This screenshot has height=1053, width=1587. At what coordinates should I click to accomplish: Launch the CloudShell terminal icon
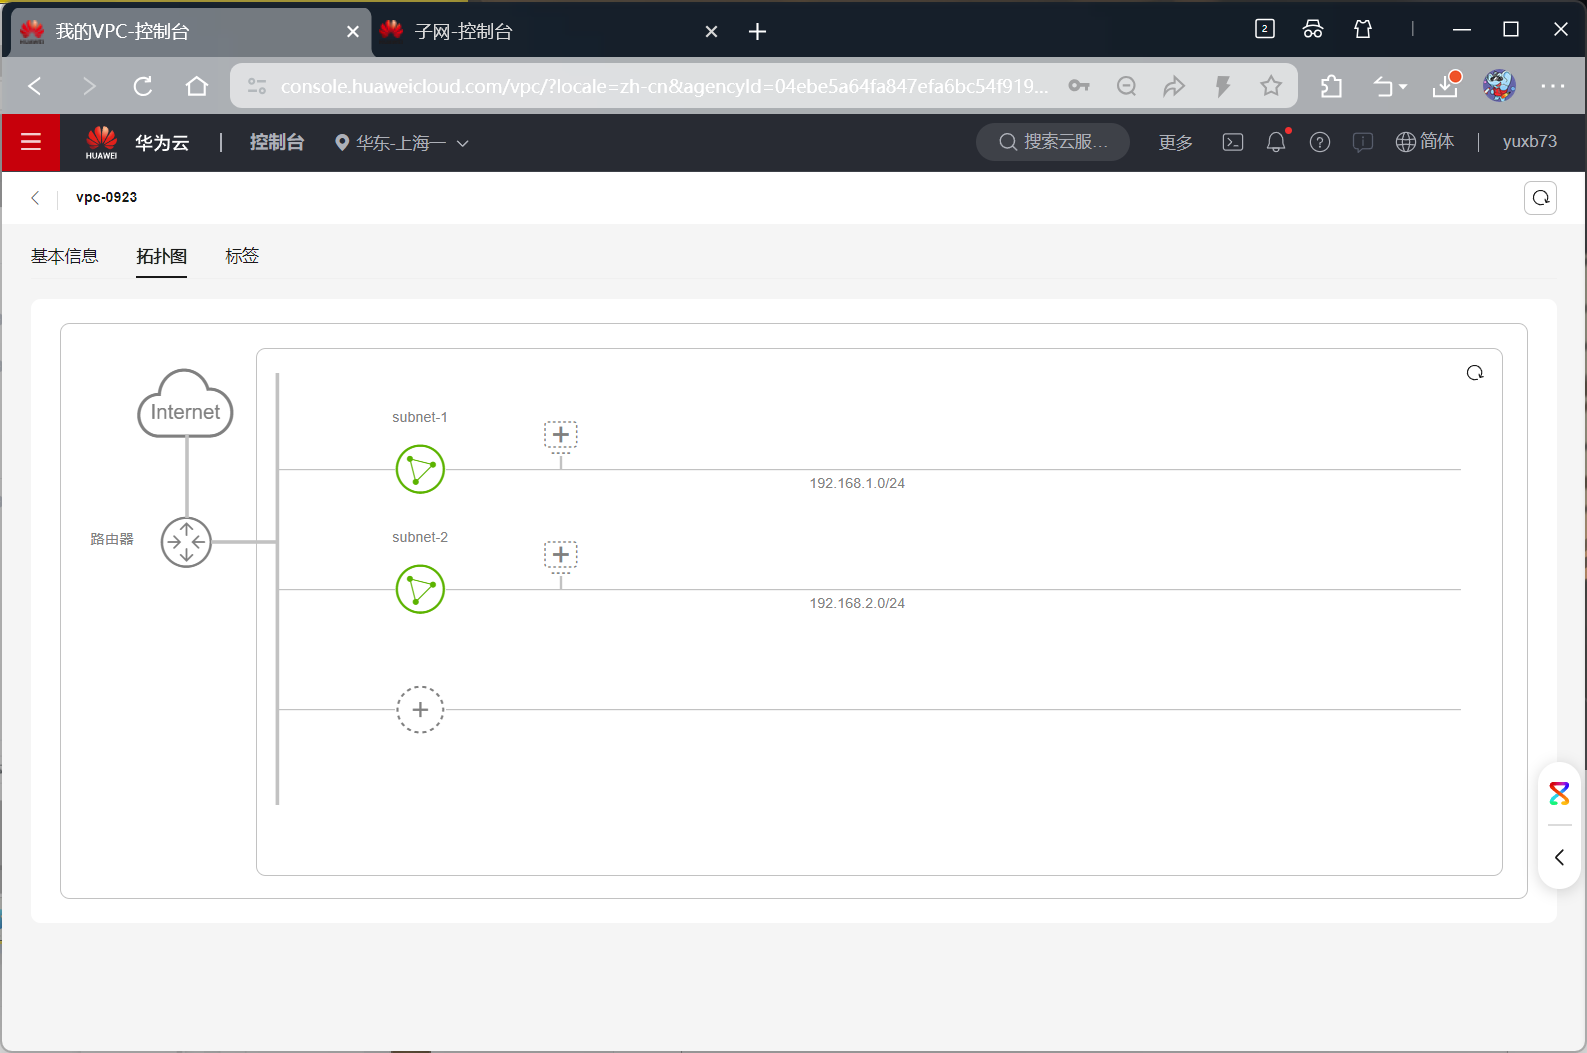1233,142
